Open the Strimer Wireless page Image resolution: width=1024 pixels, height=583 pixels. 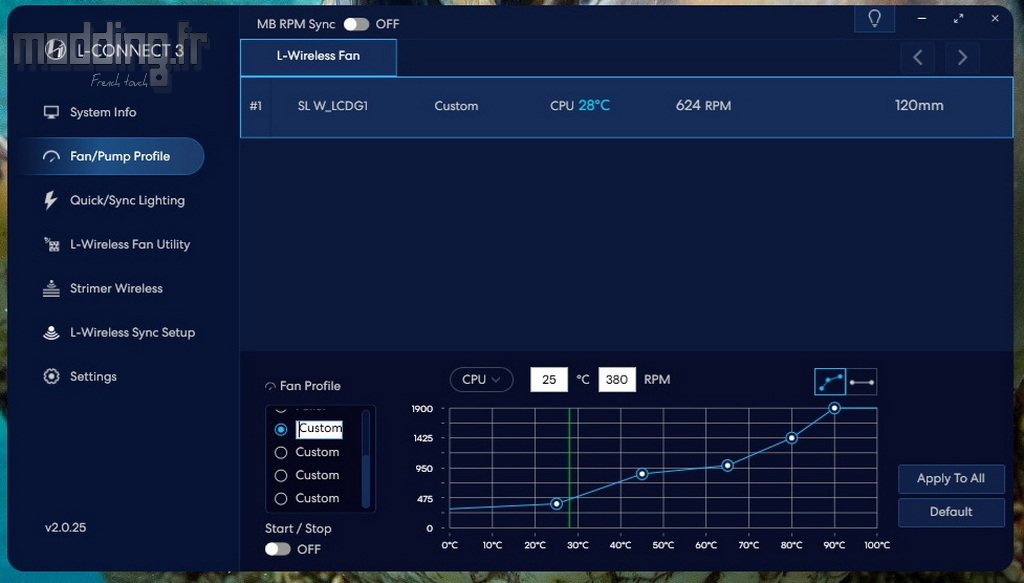coord(116,288)
